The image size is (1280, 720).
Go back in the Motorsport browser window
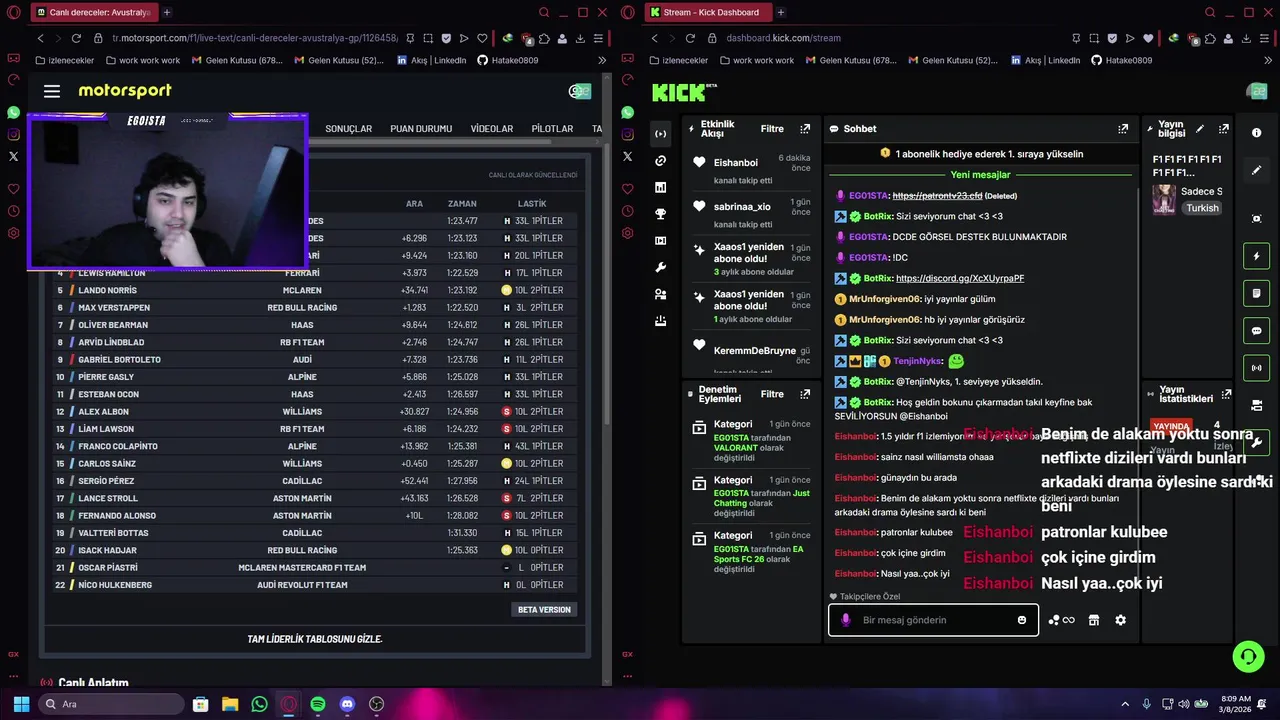pos(41,38)
